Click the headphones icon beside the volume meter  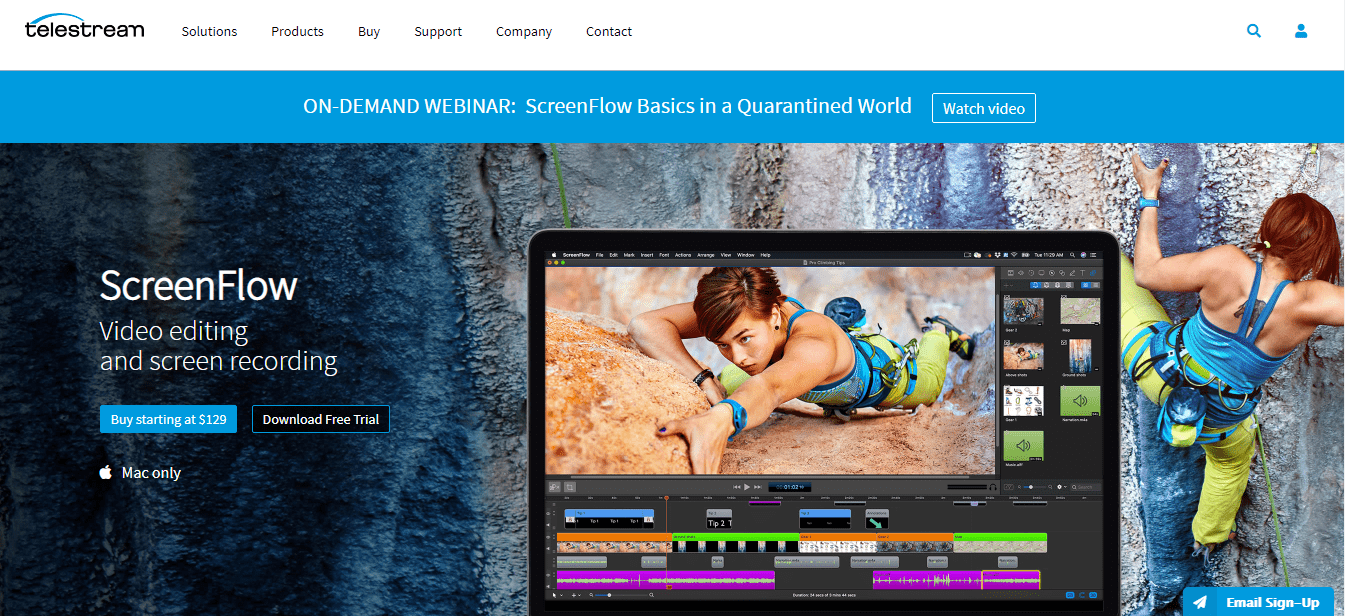click(x=991, y=487)
